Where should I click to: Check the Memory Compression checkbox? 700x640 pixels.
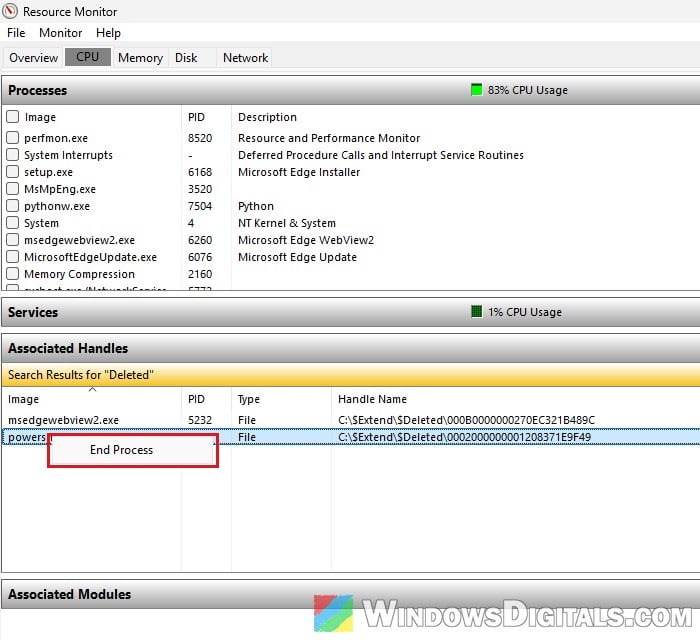(x=12, y=274)
